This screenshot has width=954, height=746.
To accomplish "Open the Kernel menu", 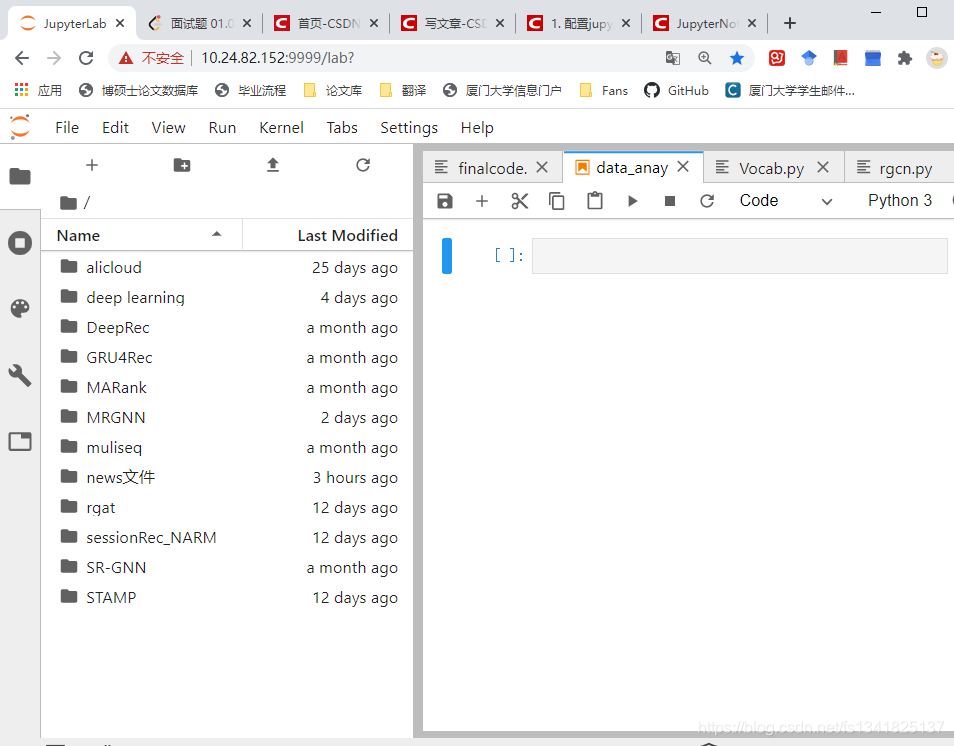I will click(x=281, y=127).
